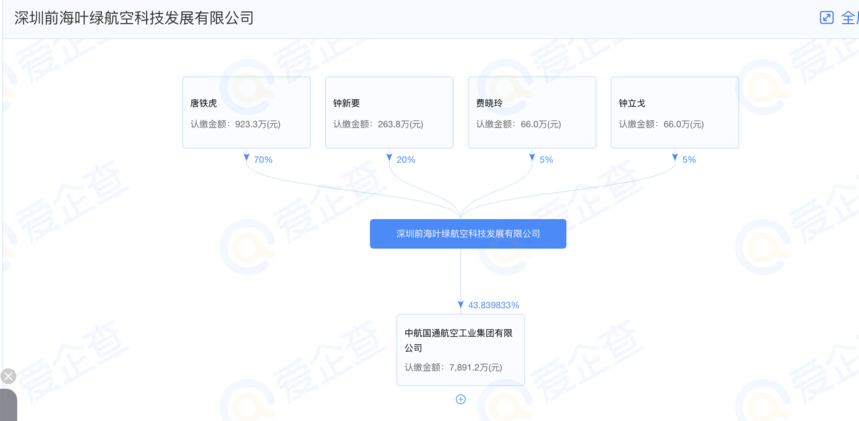
Task: Close the floating panel with the gray X
Action: coord(8,376)
